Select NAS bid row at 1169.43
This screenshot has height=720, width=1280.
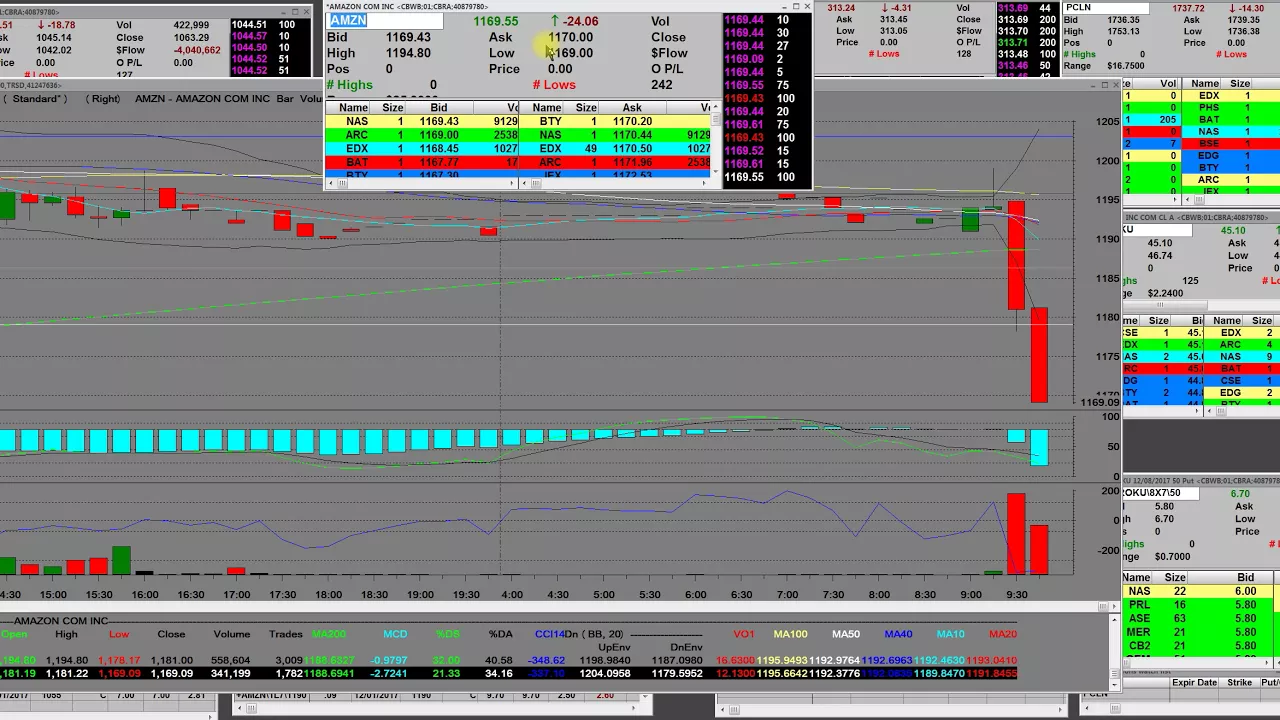[421, 121]
